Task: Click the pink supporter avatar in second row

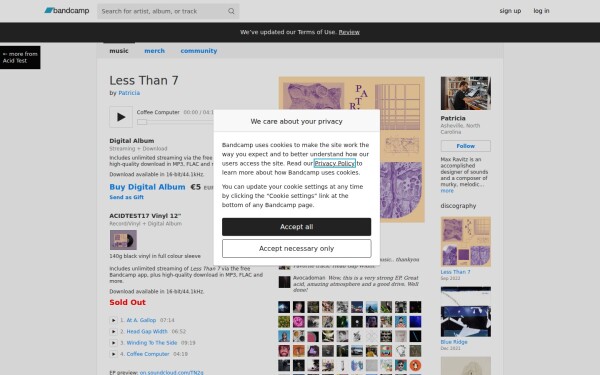Action: coord(298,321)
